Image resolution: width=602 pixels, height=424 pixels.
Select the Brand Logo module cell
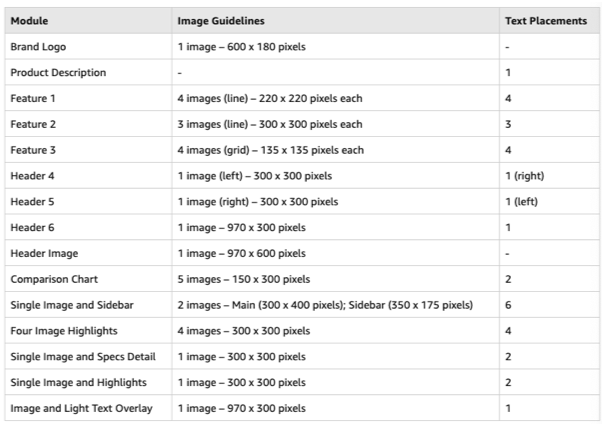88,47
